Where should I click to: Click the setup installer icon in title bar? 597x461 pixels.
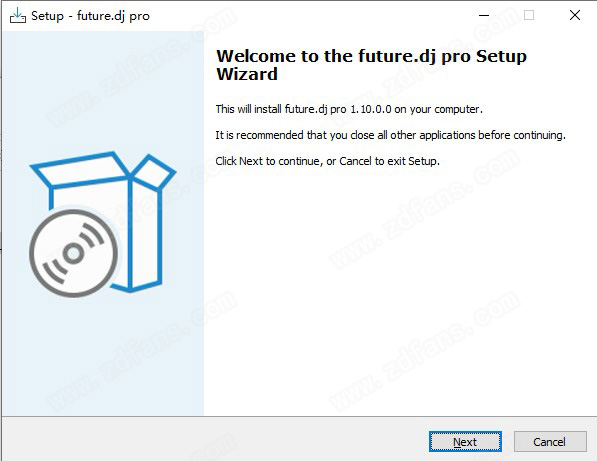[x=18, y=16]
